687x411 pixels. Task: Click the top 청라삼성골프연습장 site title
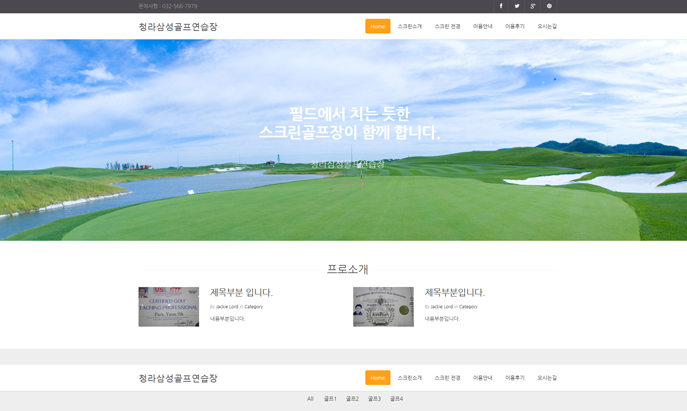click(x=178, y=27)
